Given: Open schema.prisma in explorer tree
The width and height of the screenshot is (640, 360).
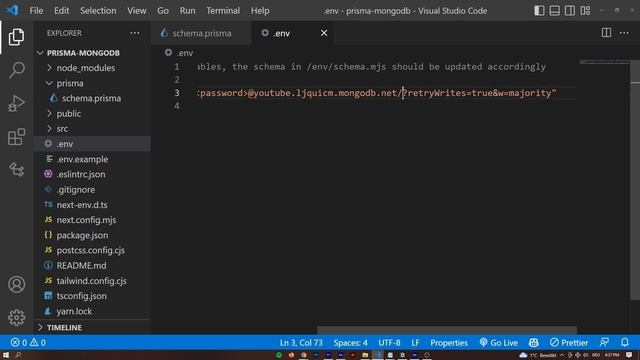Looking at the screenshot, I should (x=91, y=98).
